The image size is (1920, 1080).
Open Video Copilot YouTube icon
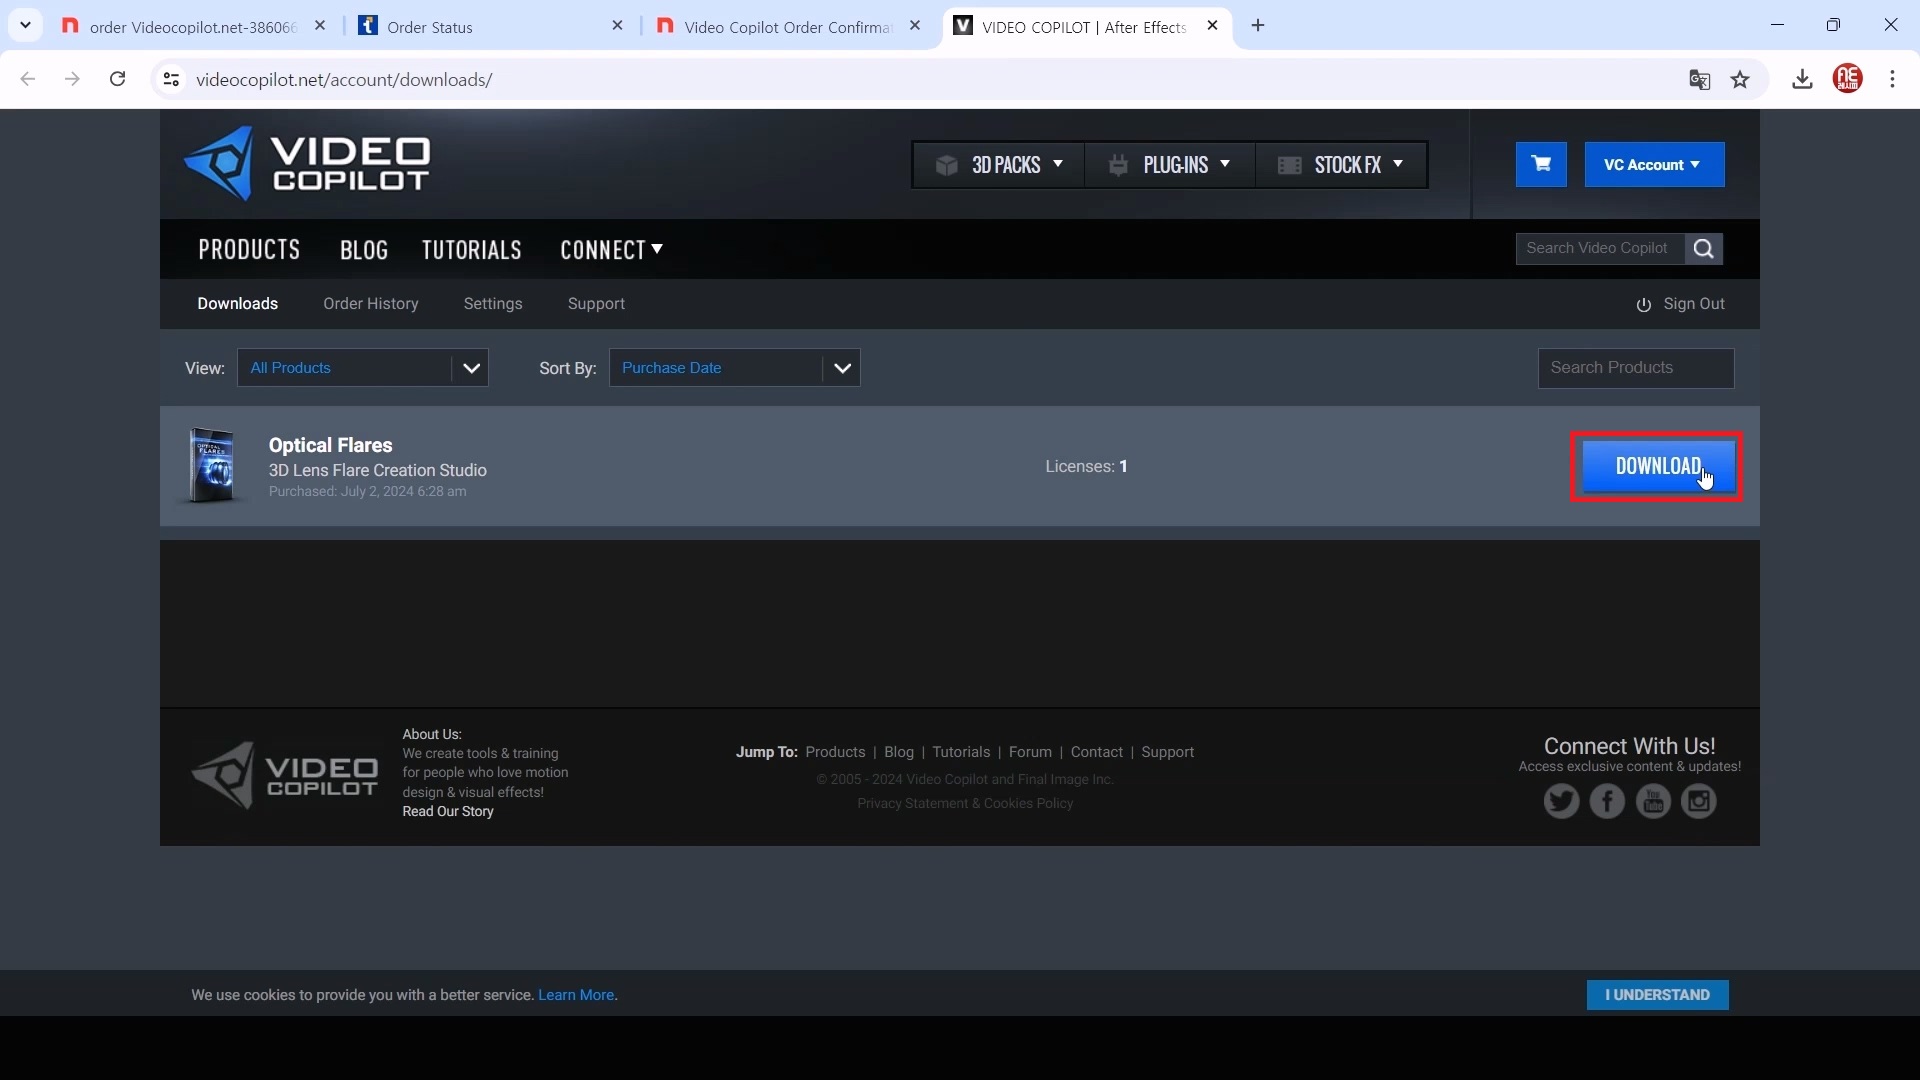(1653, 801)
